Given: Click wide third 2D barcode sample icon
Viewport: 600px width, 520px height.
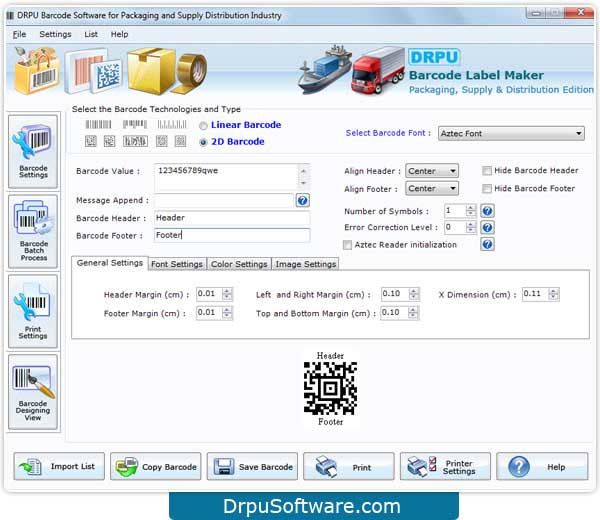Looking at the screenshot, I should point(135,142).
